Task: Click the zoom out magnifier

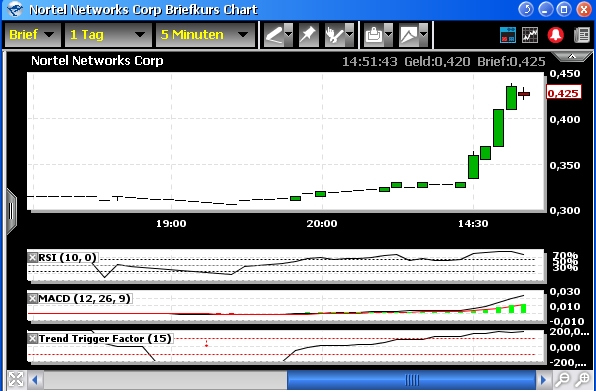Action: (x=562, y=379)
